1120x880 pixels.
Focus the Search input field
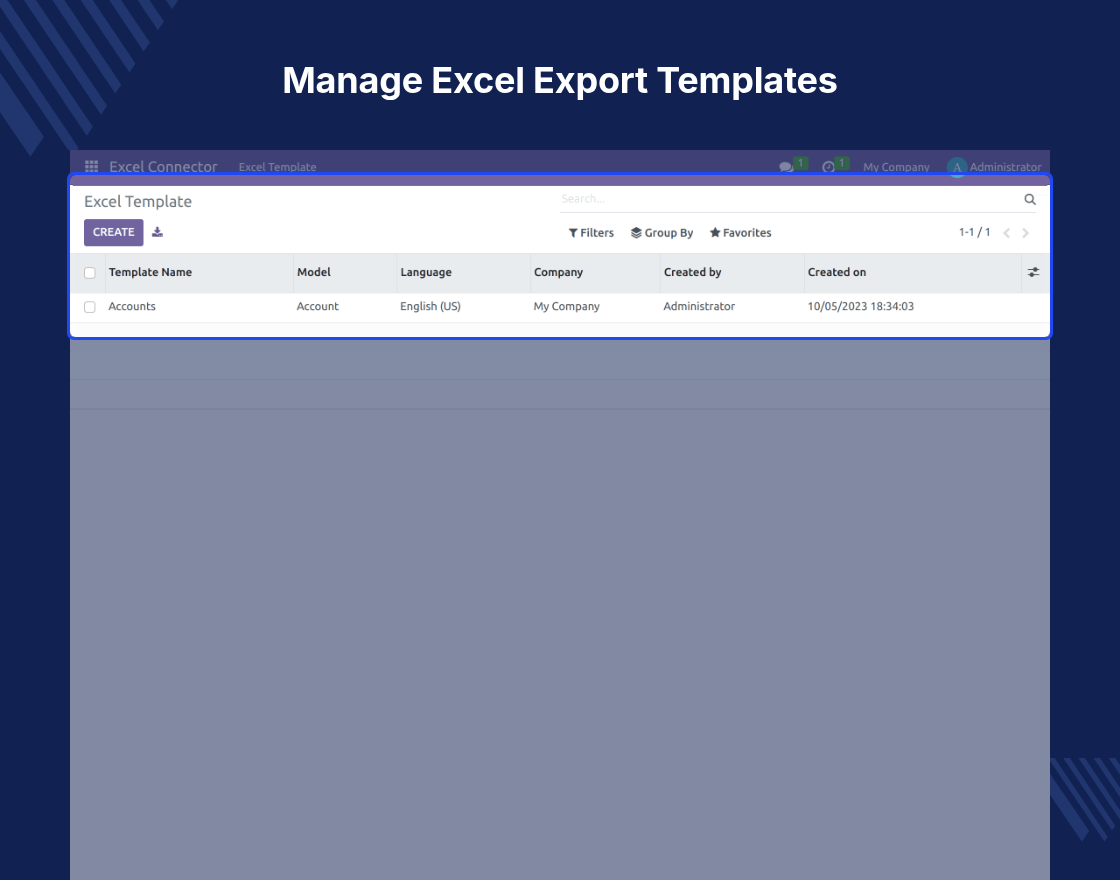[791, 199]
